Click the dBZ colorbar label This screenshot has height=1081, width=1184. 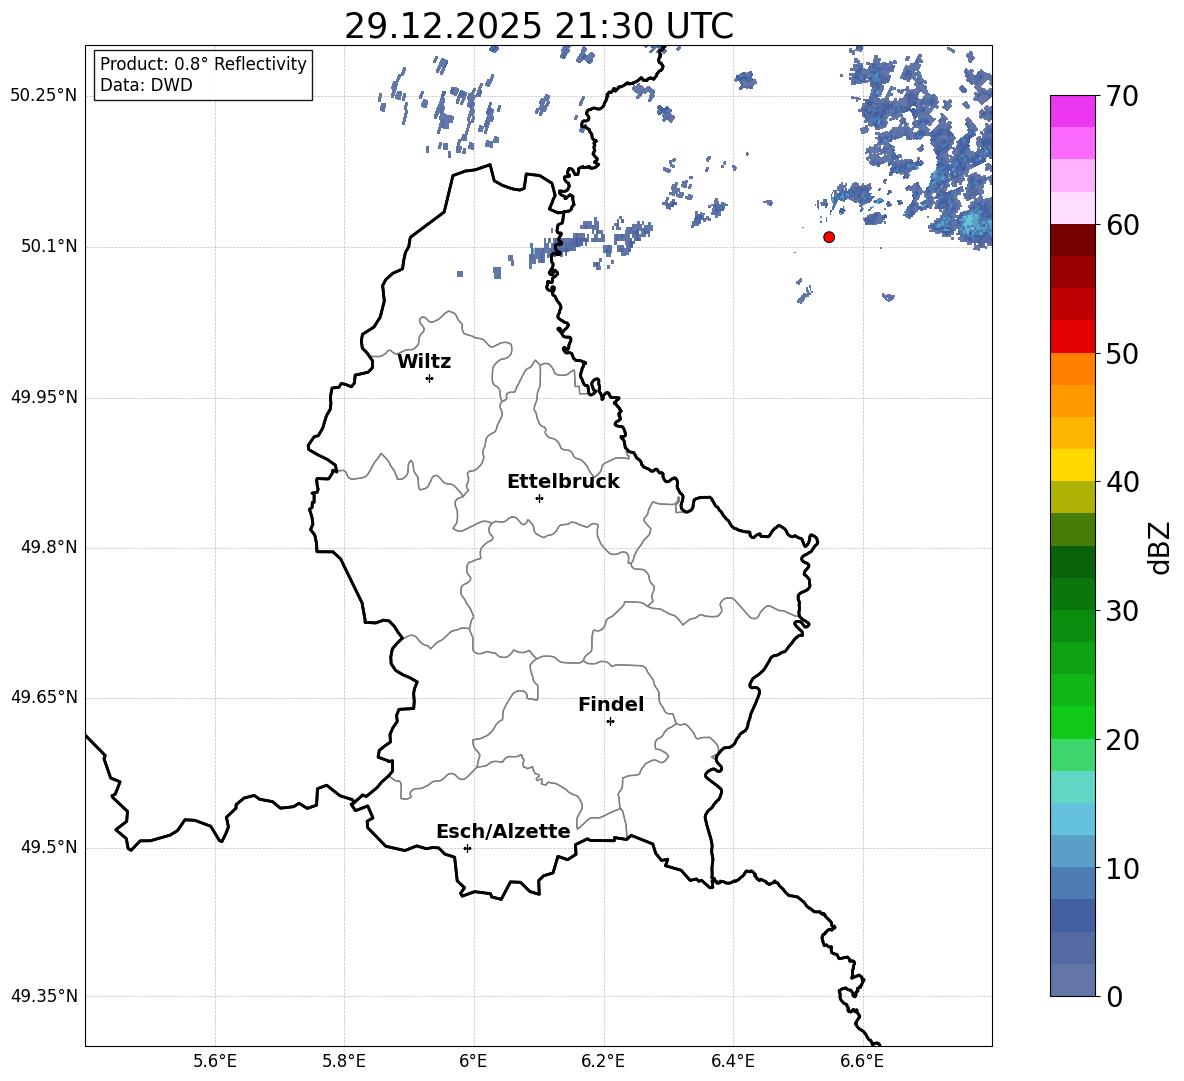(1161, 547)
